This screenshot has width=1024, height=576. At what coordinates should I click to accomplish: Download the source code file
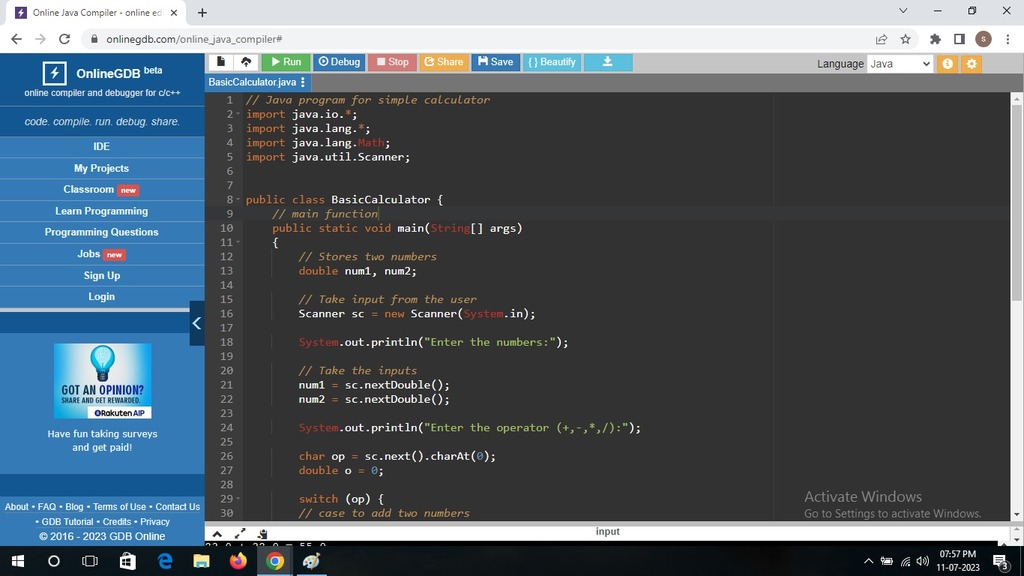pyautogui.click(x=607, y=62)
